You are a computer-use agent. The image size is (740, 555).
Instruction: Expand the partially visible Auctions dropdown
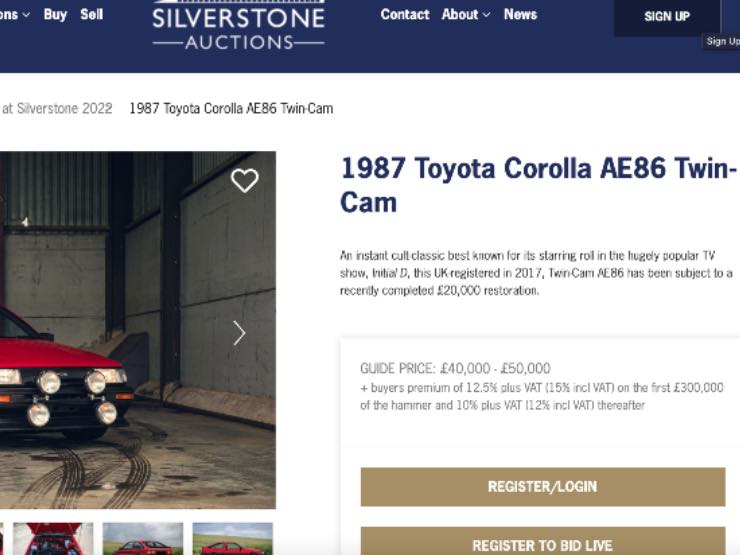14,15
